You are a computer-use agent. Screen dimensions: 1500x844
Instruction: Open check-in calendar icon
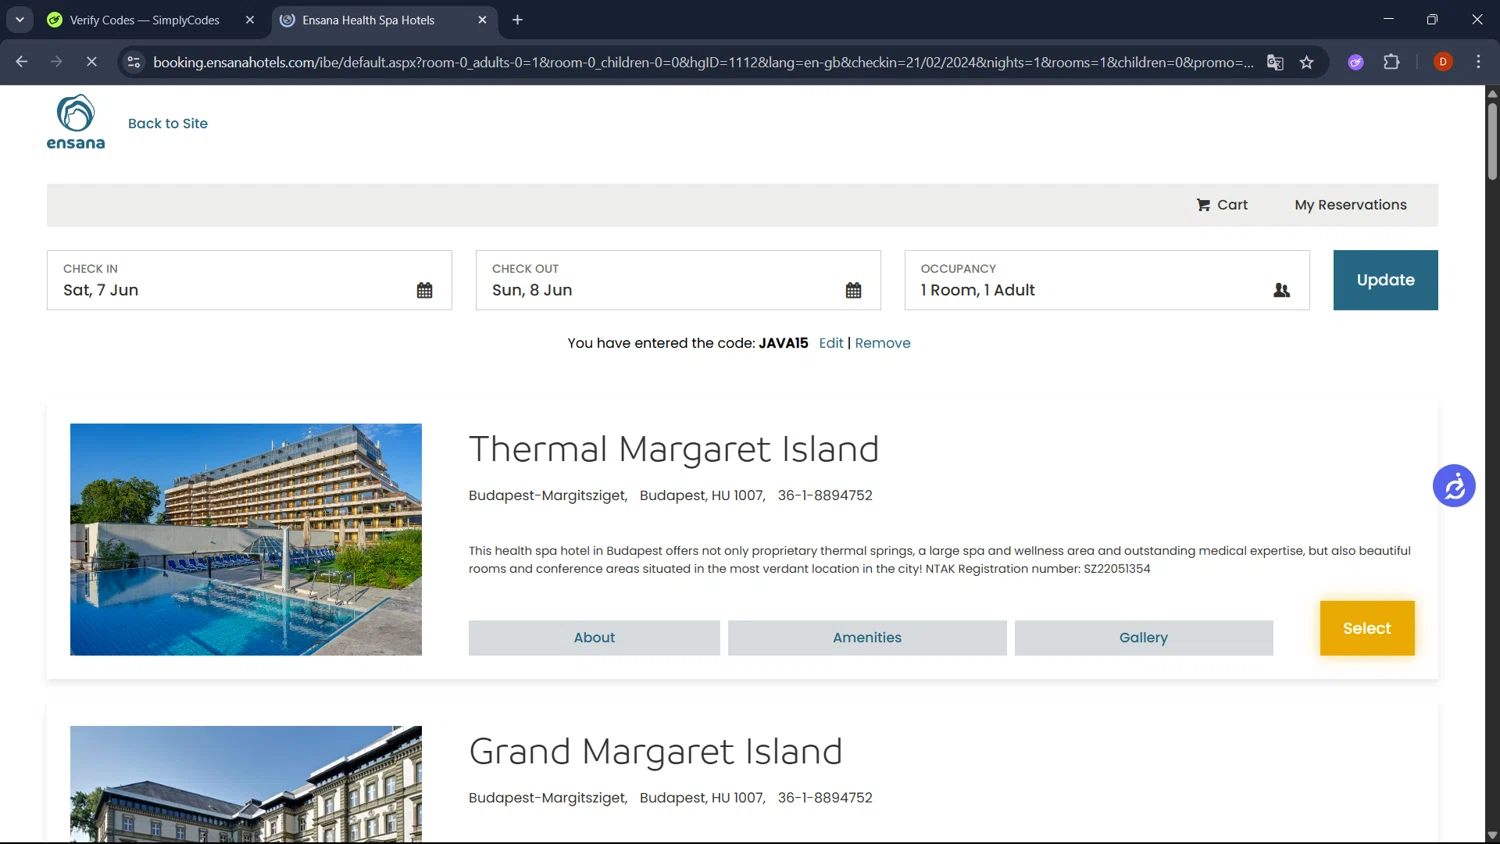425,290
